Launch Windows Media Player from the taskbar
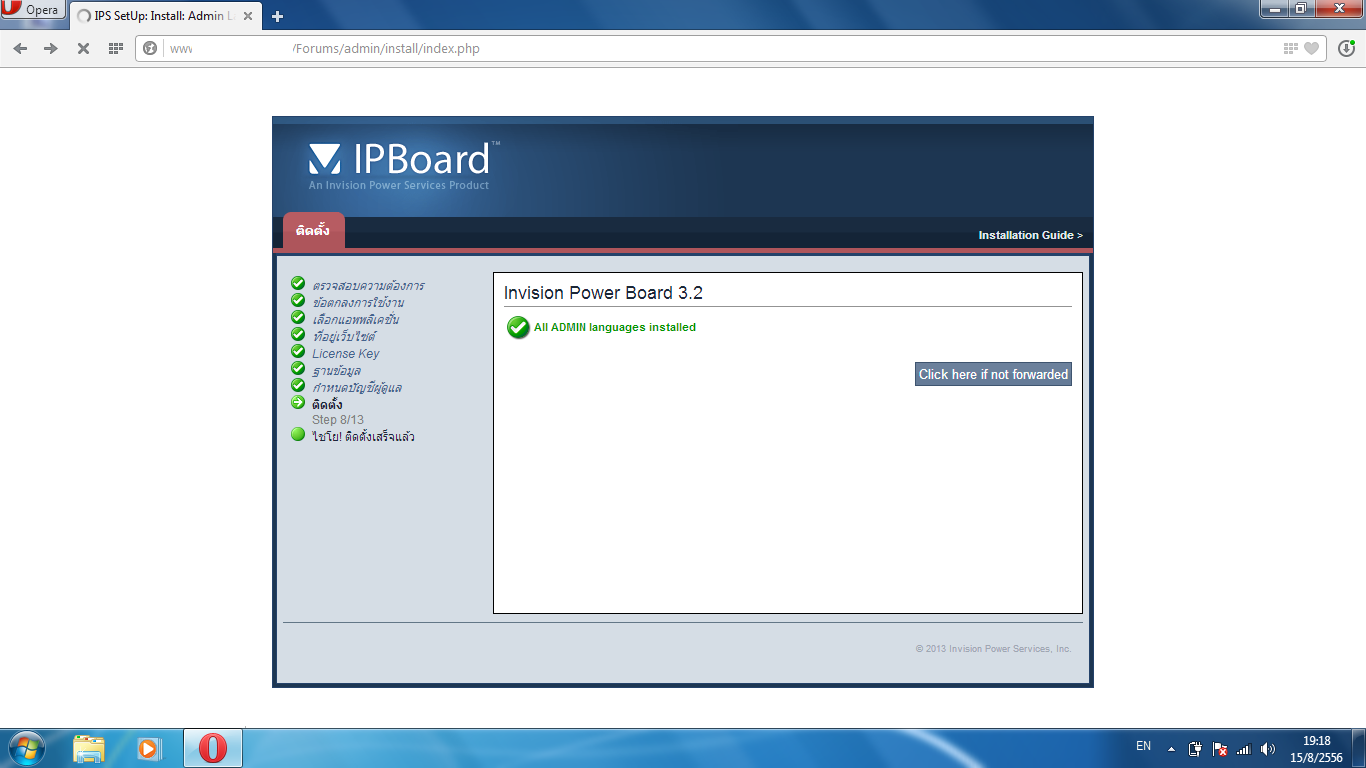This screenshot has width=1366, height=768. tap(149, 748)
